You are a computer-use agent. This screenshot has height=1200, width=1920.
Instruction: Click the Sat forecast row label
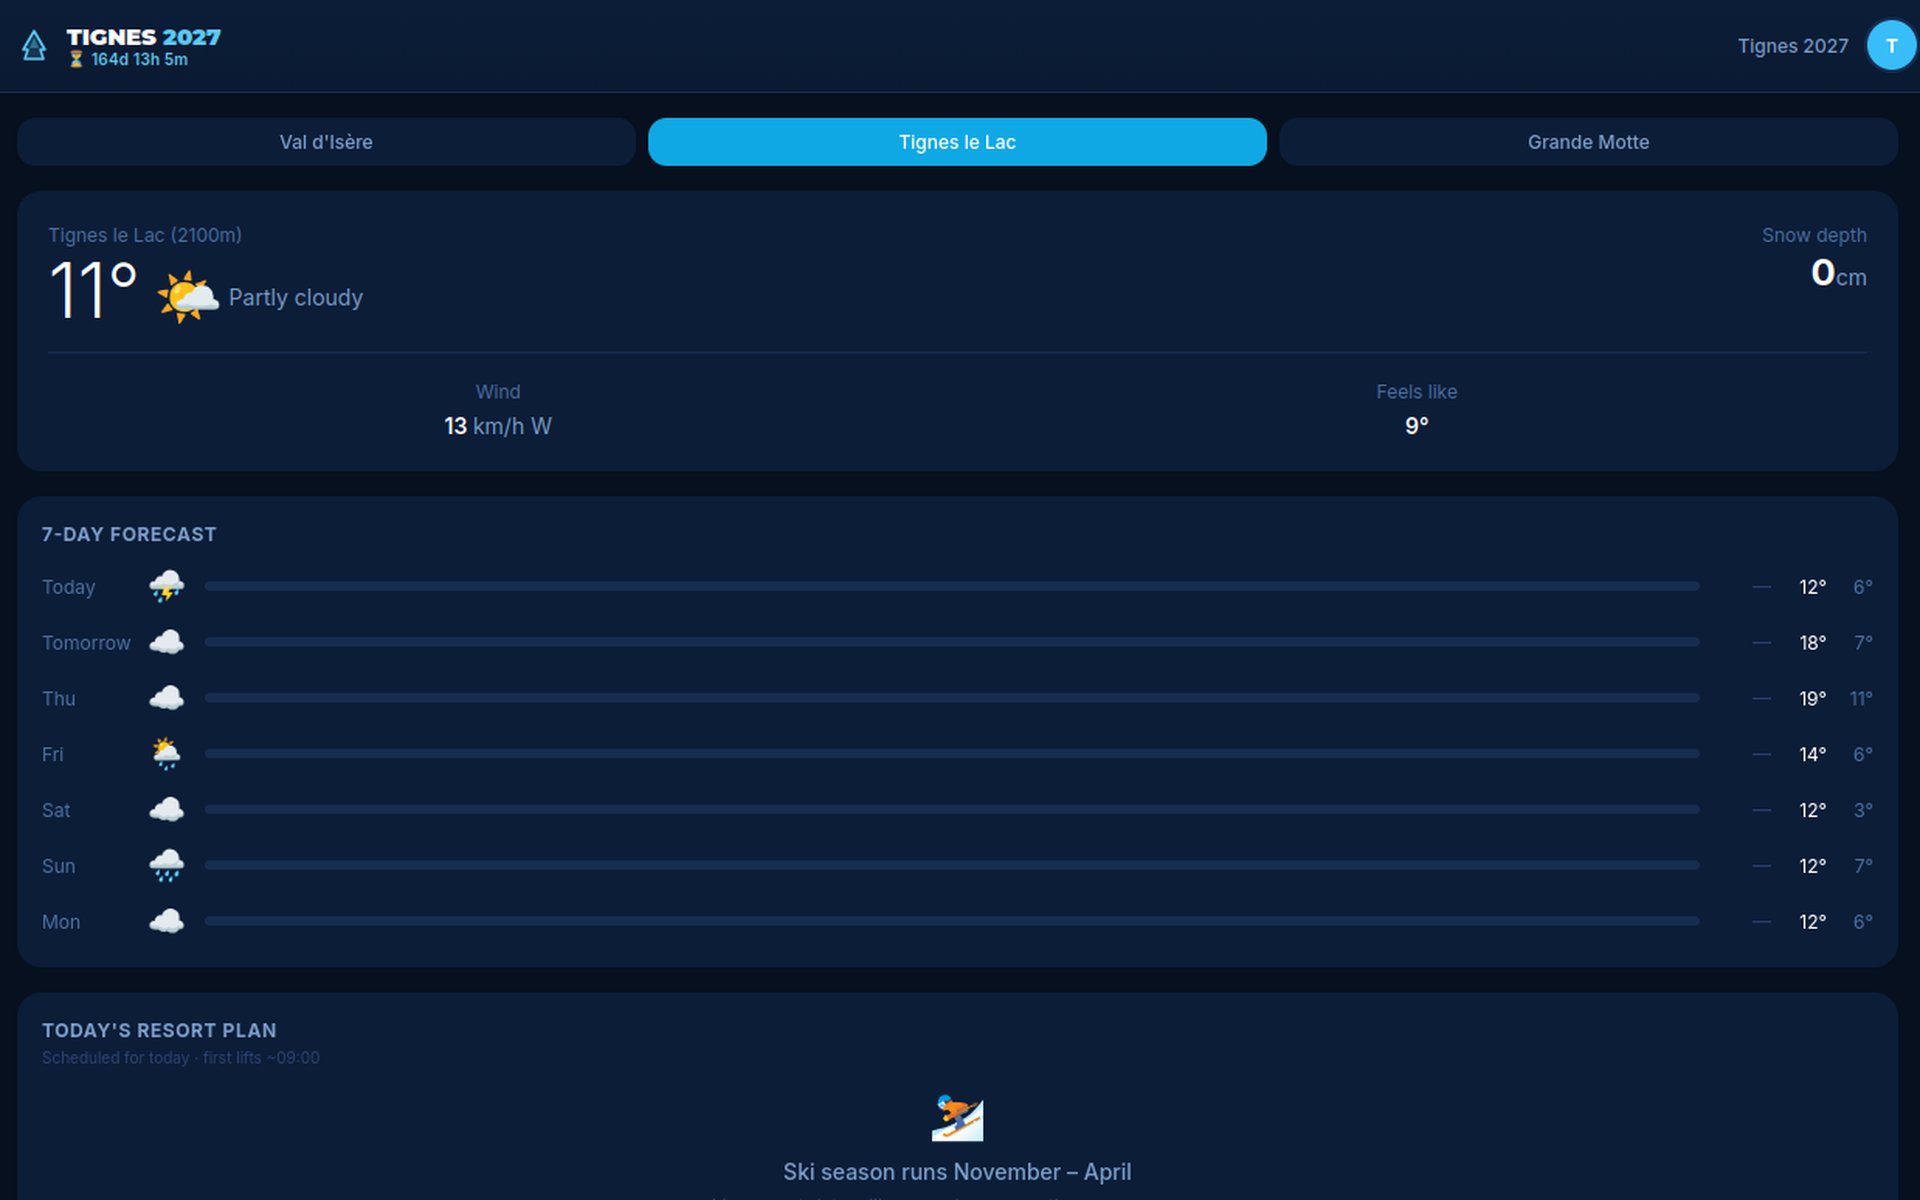click(56, 810)
